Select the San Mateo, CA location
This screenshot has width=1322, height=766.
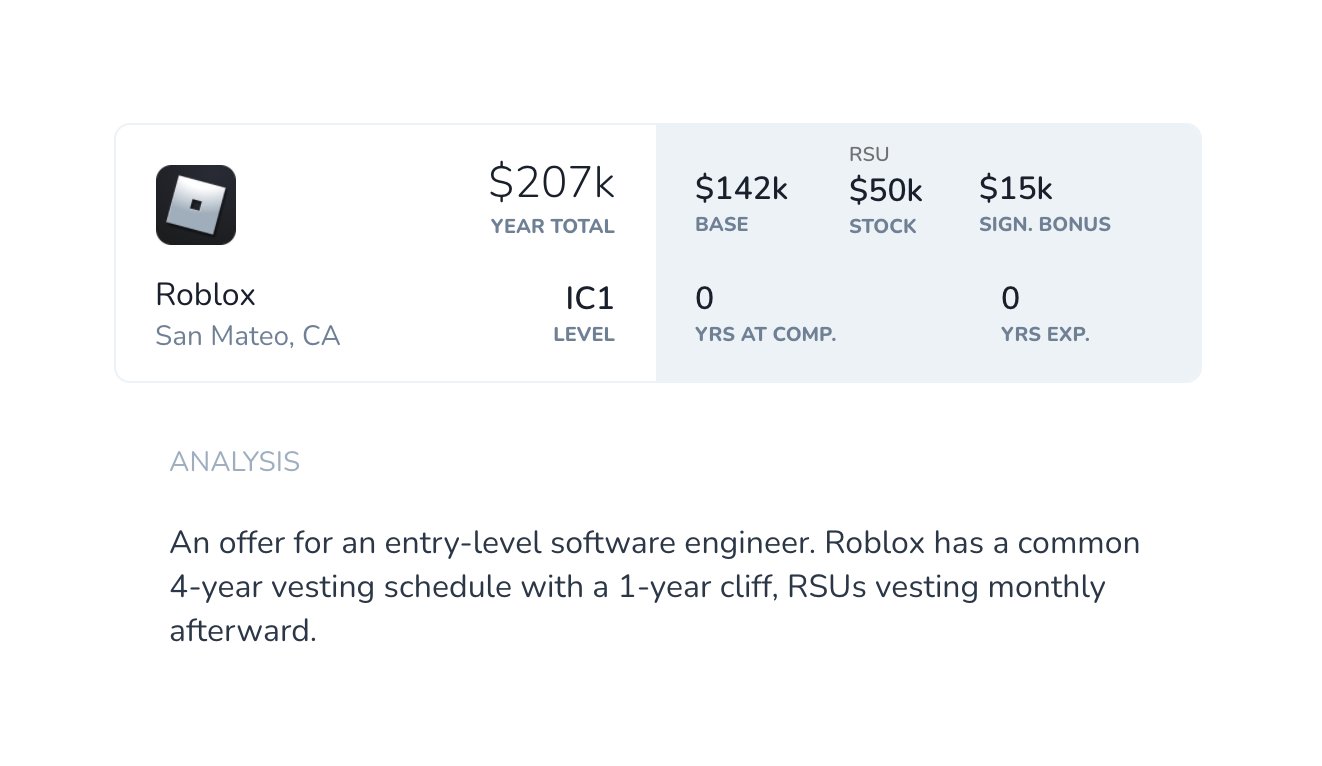248,336
